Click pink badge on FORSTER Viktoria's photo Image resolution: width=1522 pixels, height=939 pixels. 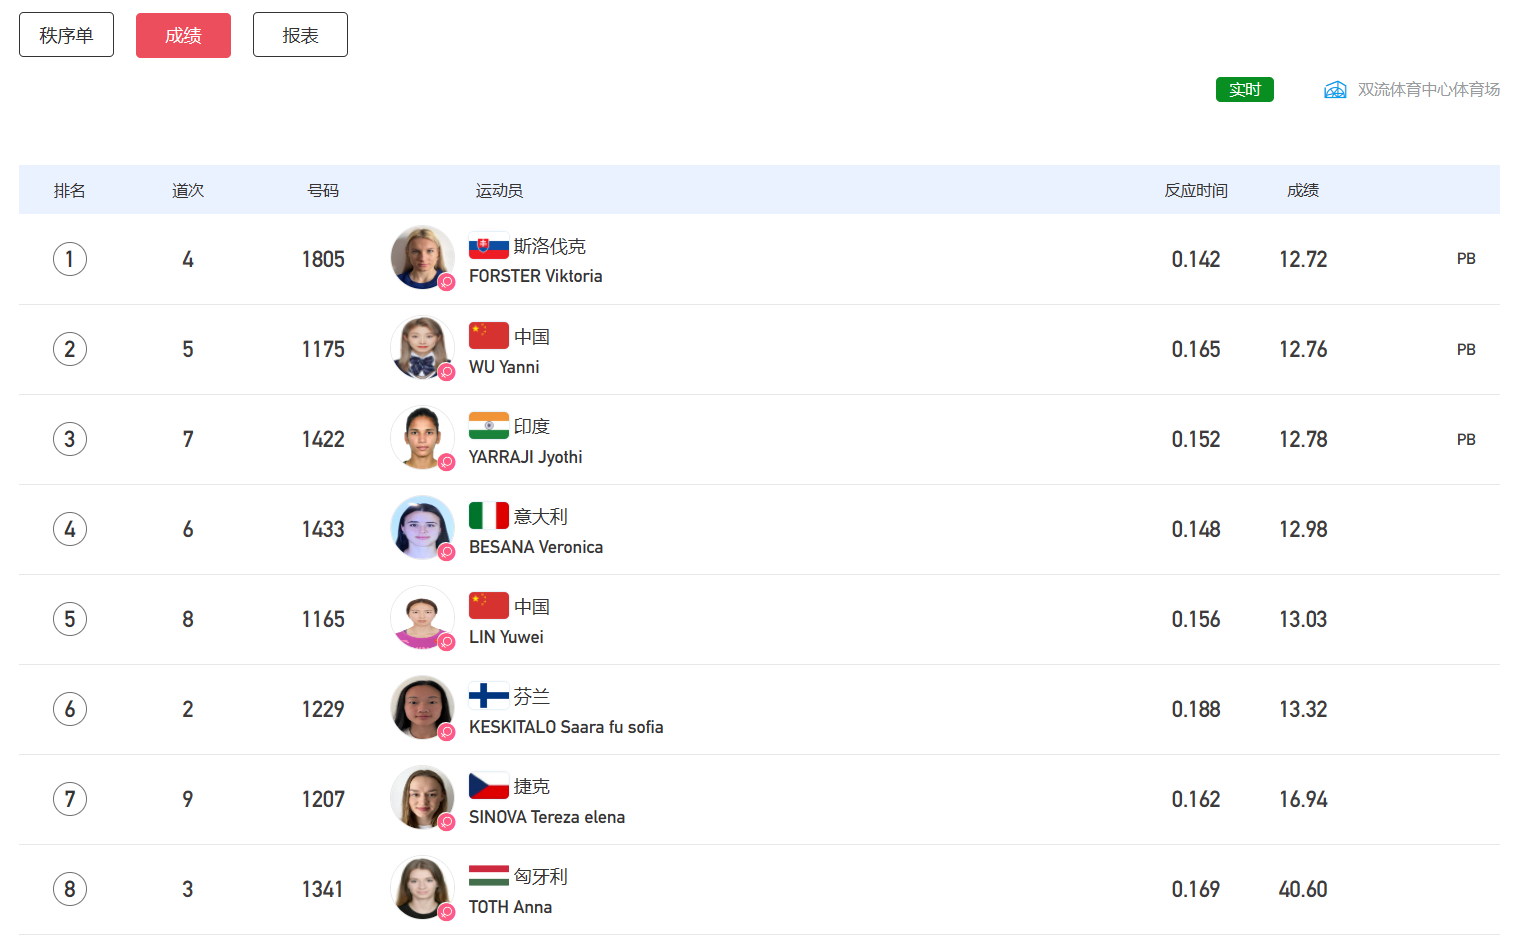[447, 282]
